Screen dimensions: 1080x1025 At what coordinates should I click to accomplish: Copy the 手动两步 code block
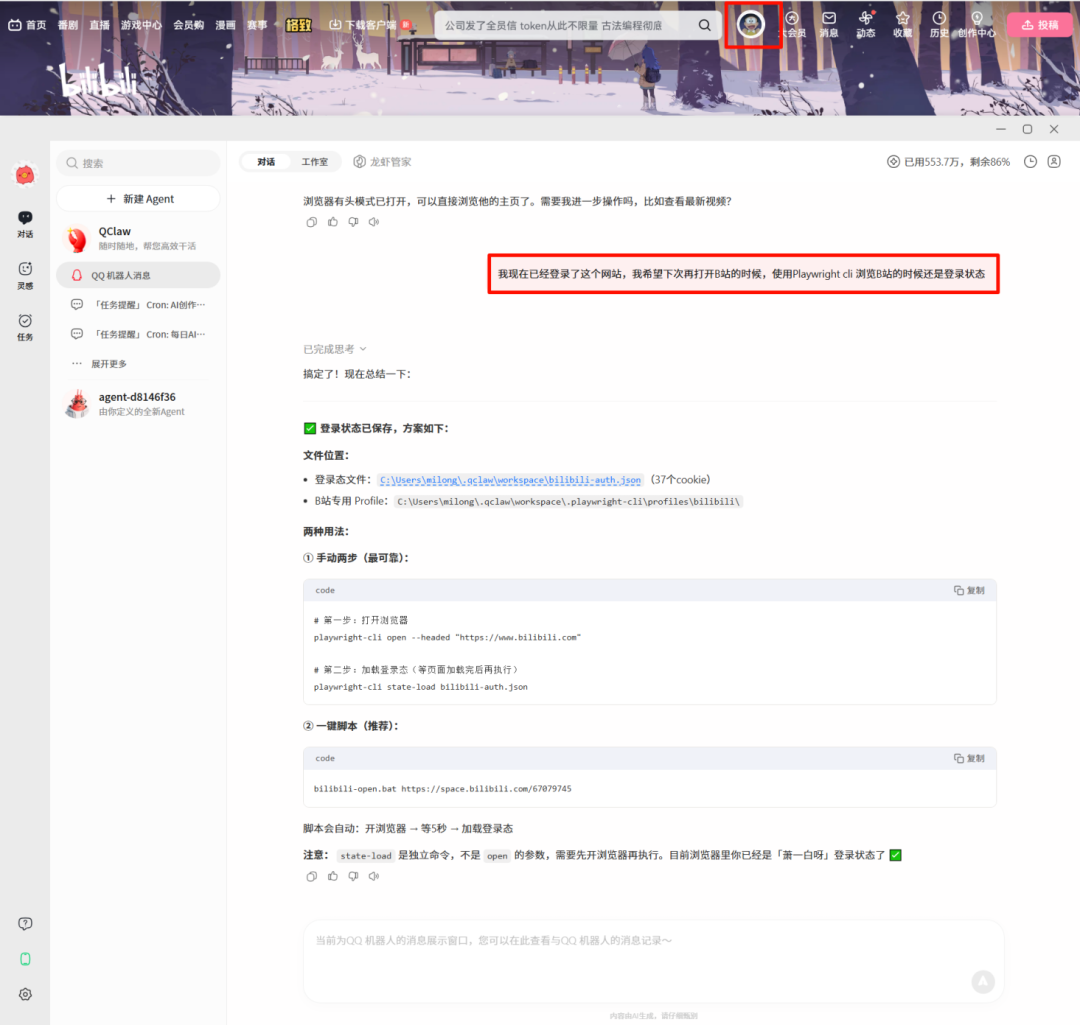pos(969,590)
